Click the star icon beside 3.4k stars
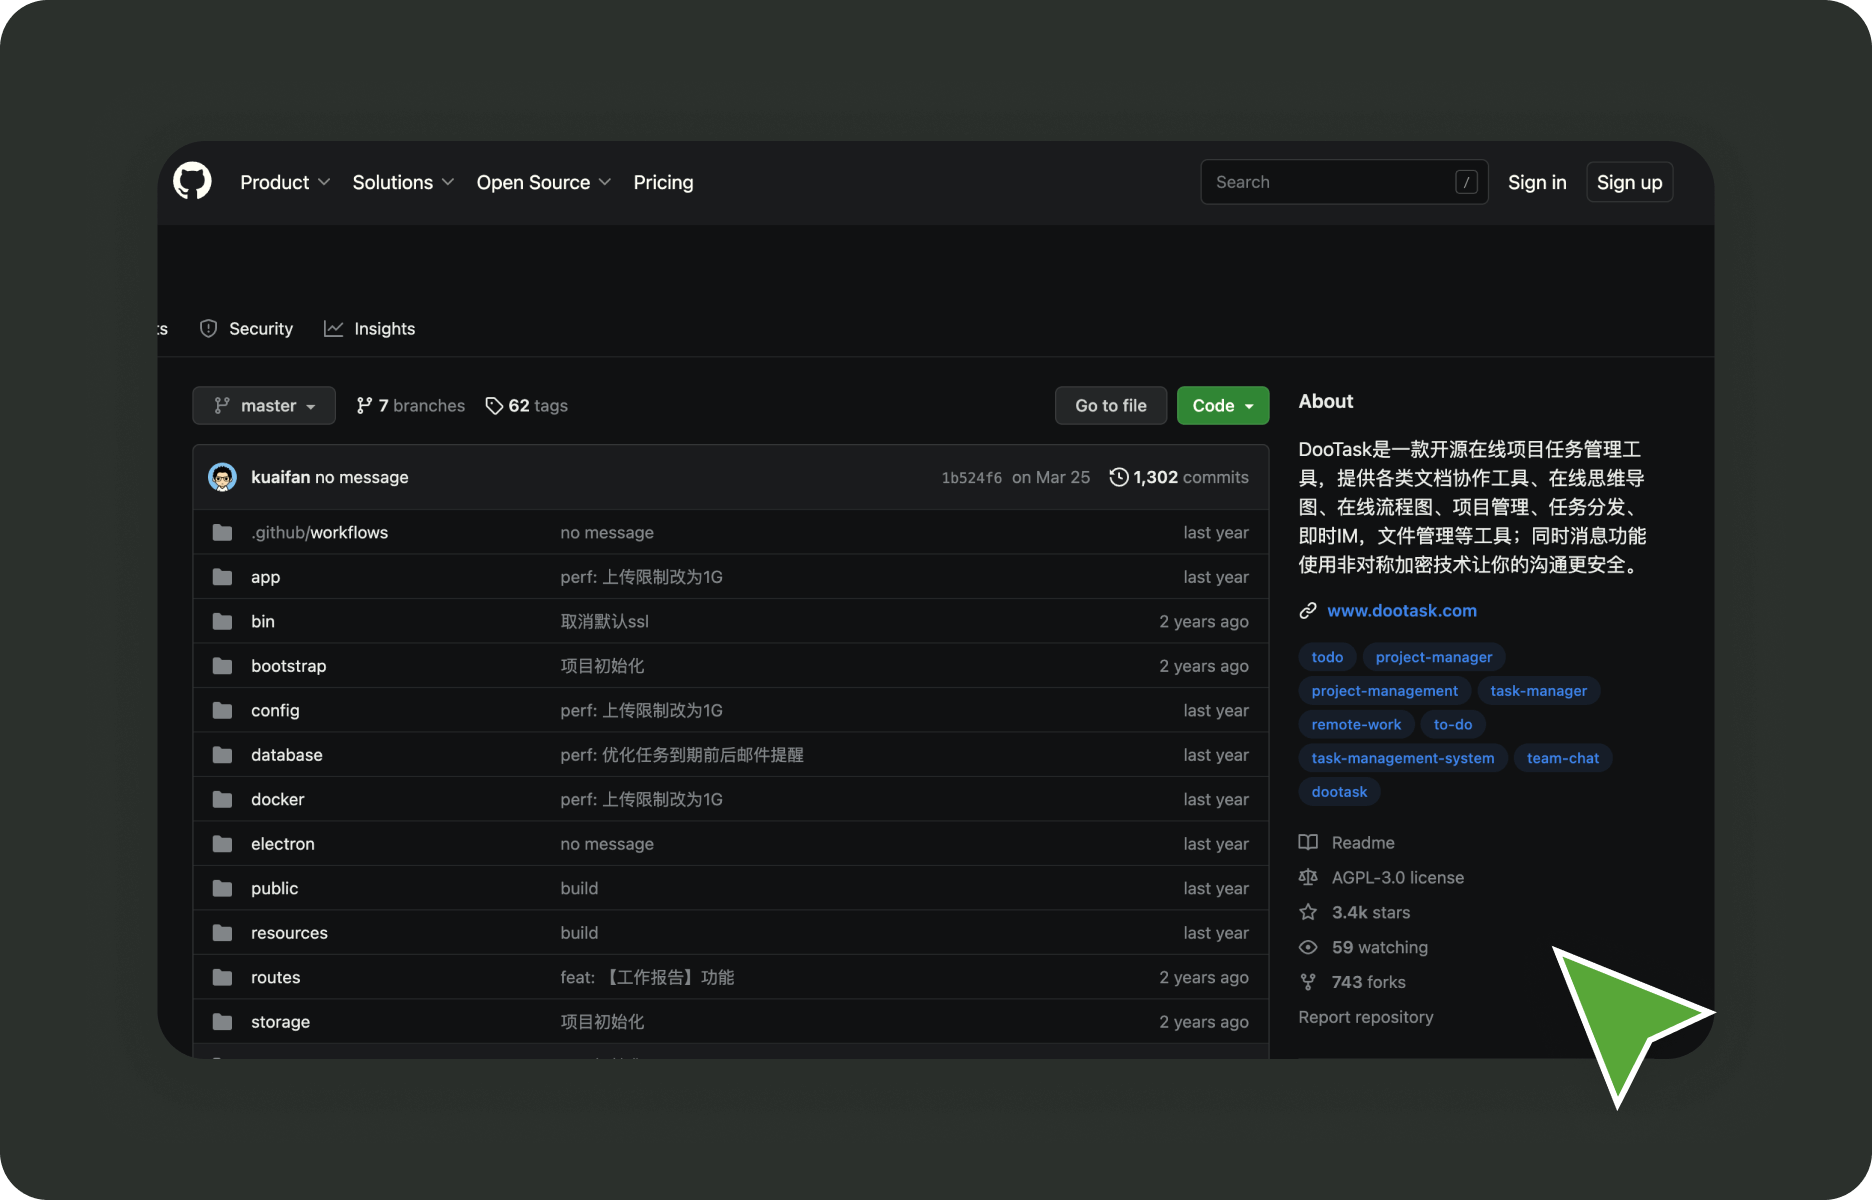The image size is (1872, 1200). click(1308, 912)
